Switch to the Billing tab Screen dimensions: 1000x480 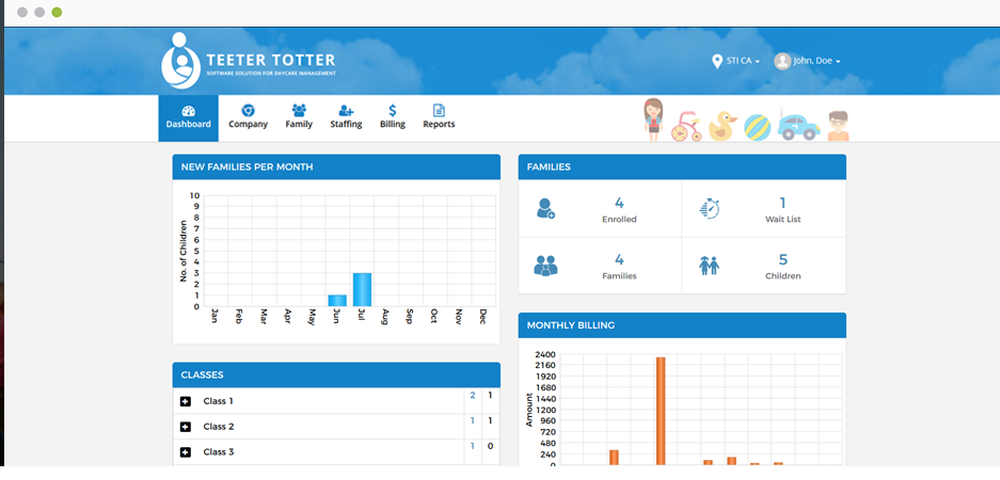(x=392, y=118)
